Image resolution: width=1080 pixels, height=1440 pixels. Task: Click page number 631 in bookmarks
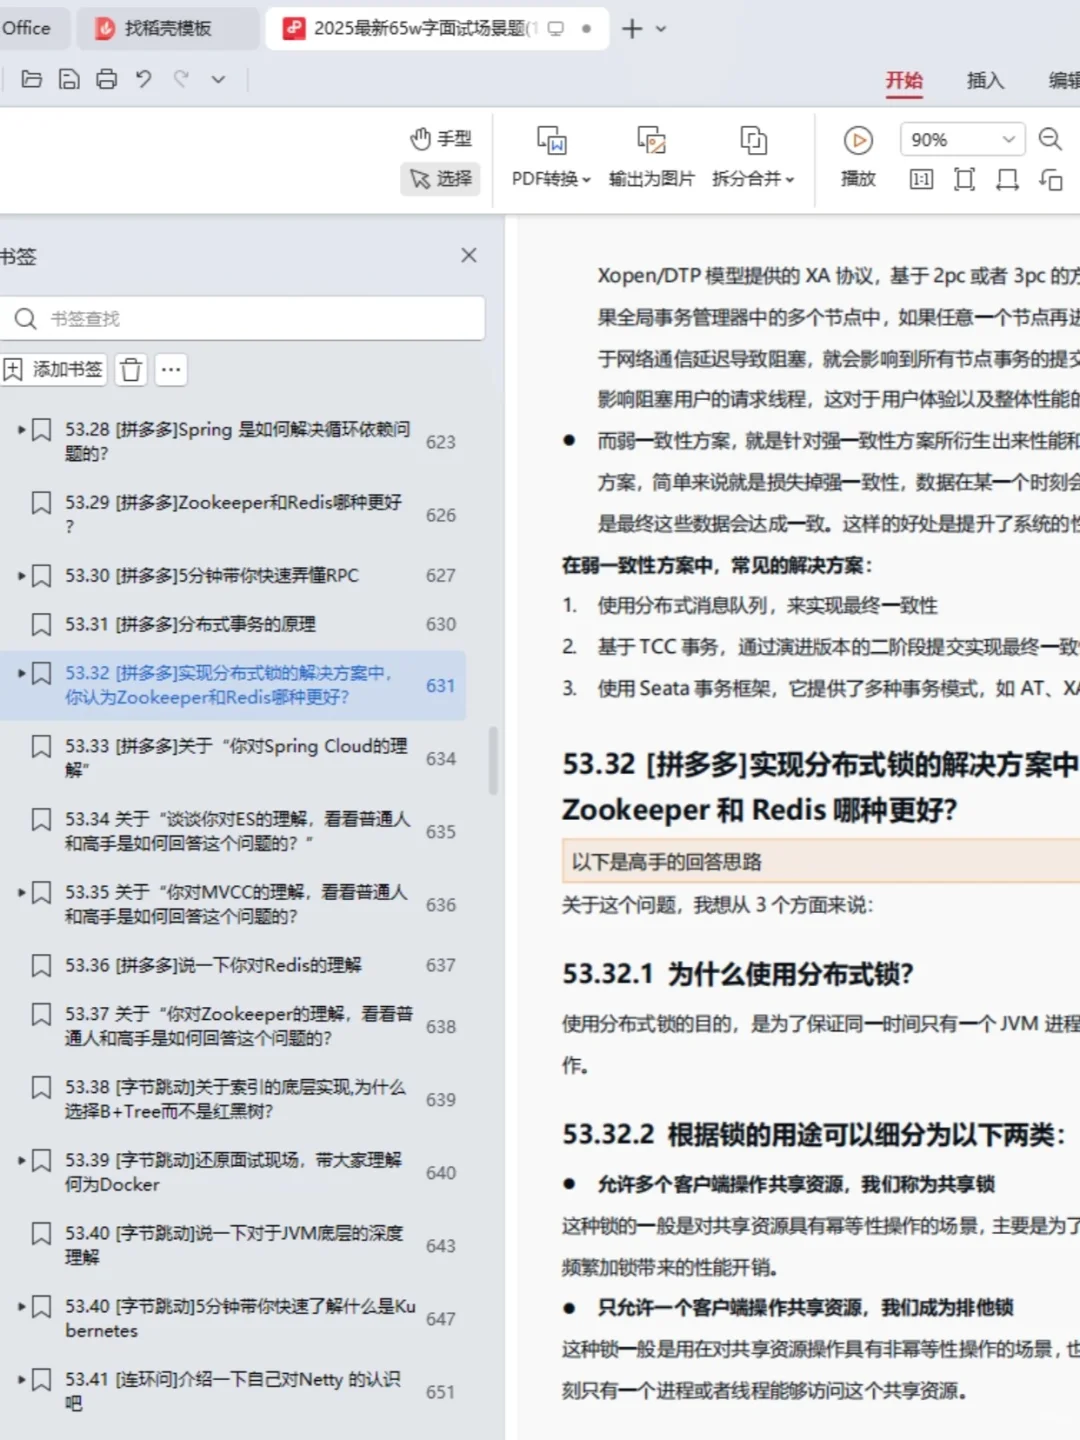[440, 686]
